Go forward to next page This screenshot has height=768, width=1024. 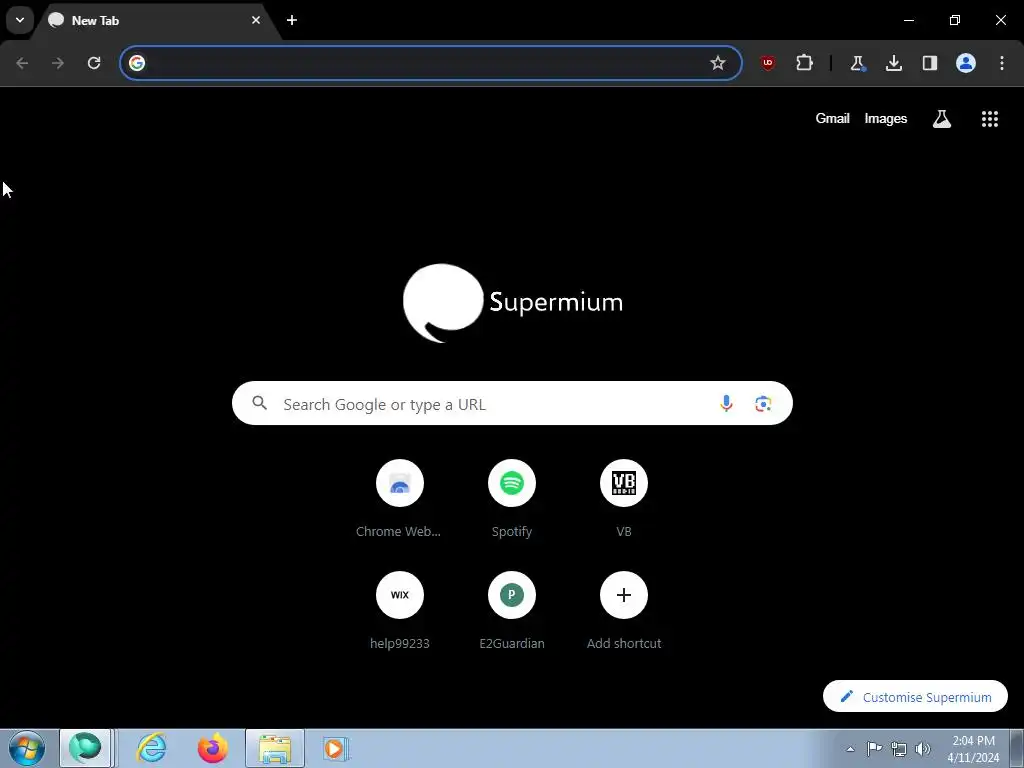(x=58, y=63)
